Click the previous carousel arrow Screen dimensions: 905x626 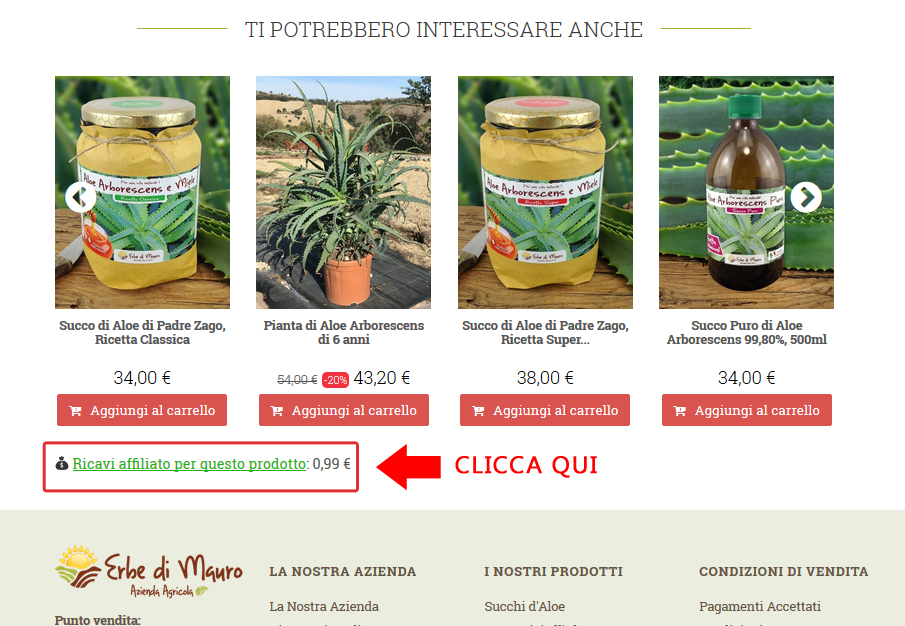(x=81, y=197)
